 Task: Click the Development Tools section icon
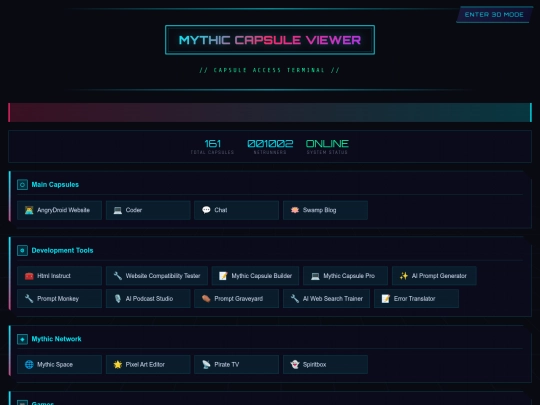click(22, 250)
